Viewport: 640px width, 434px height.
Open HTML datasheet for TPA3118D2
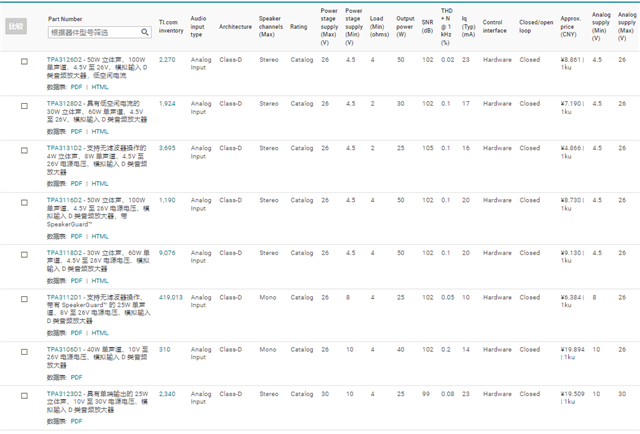pos(100,281)
